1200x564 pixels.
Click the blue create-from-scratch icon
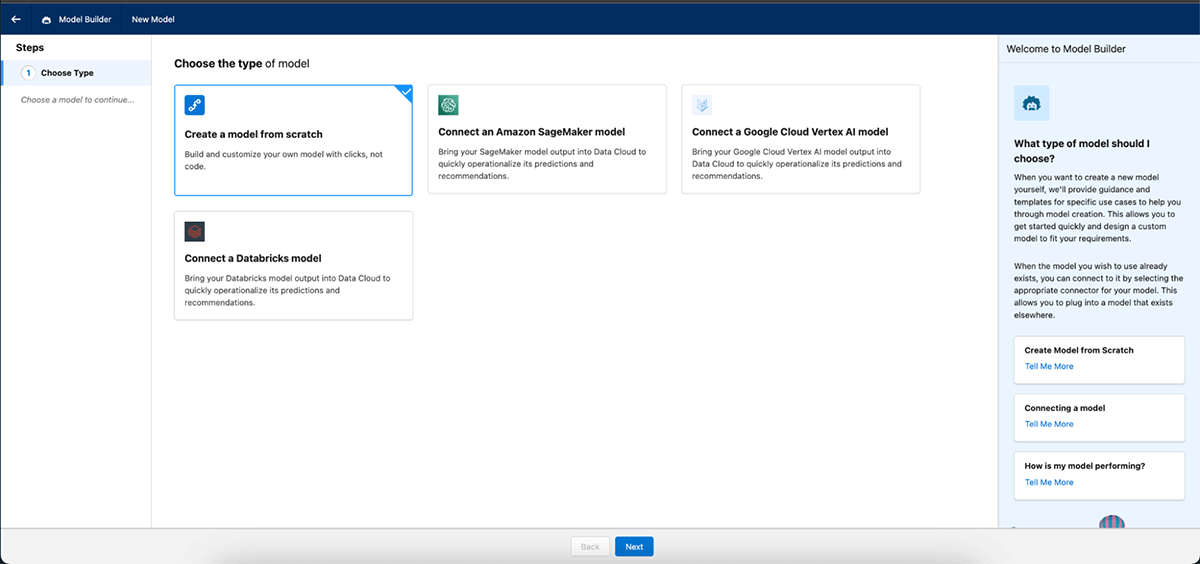(x=195, y=106)
